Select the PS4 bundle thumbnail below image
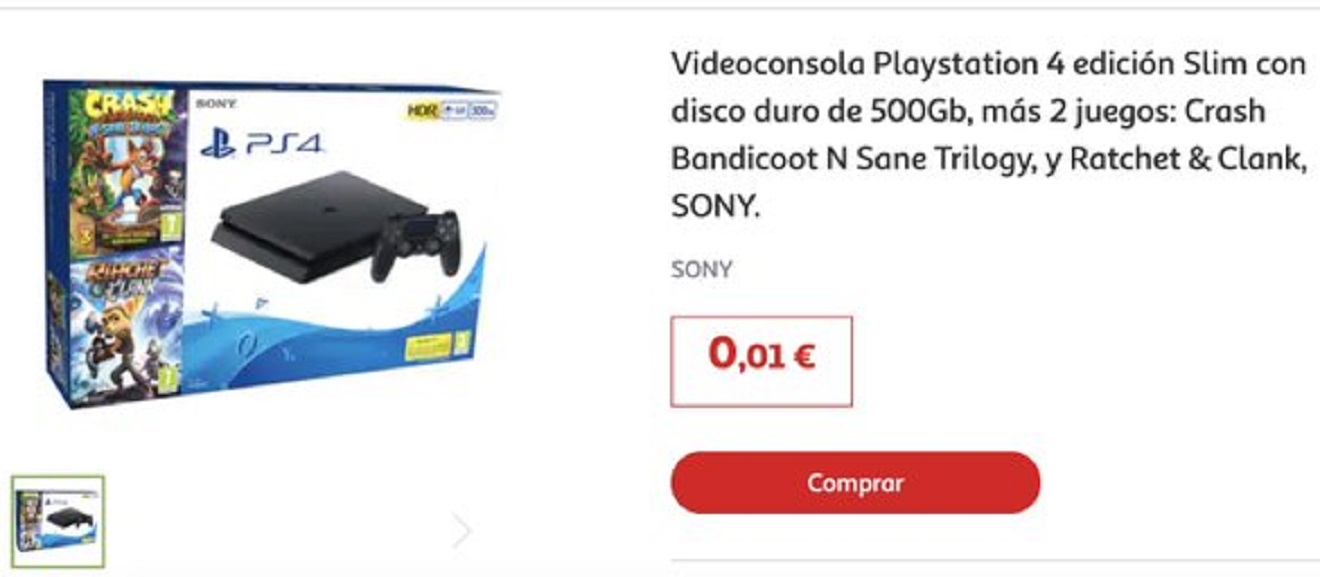This screenshot has width=1320, height=577. [x=58, y=521]
